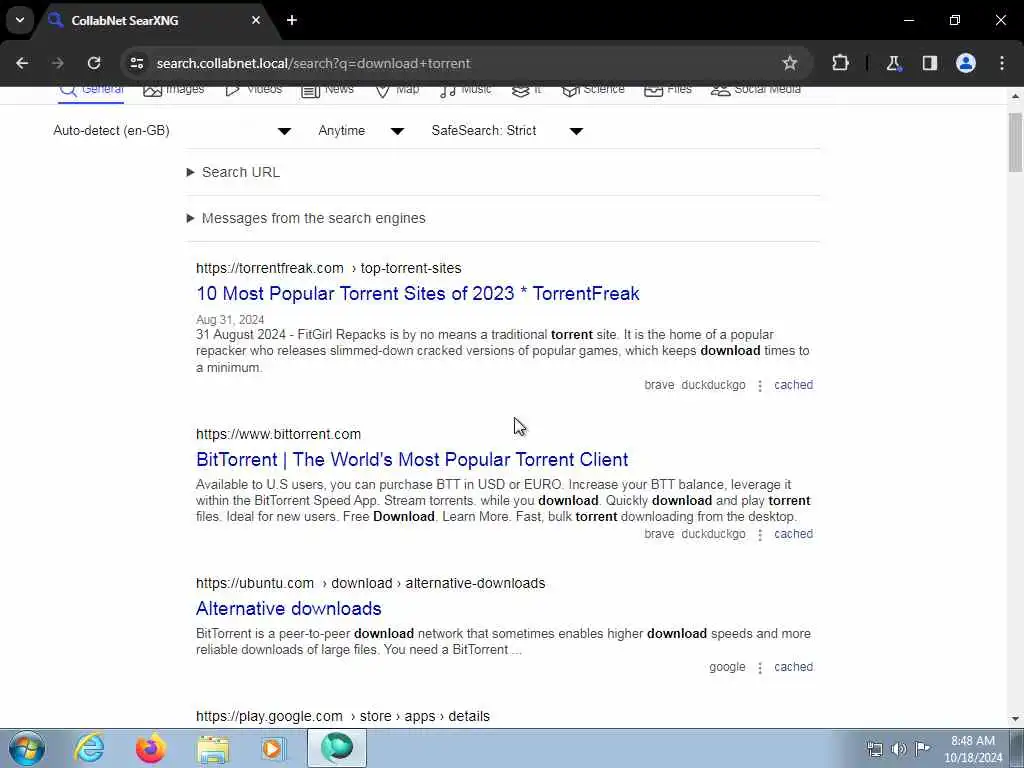Screen dimensions: 1024x768
Task: Click the volume speaker tray icon
Action: pyautogui.click(x=899, y=749)
